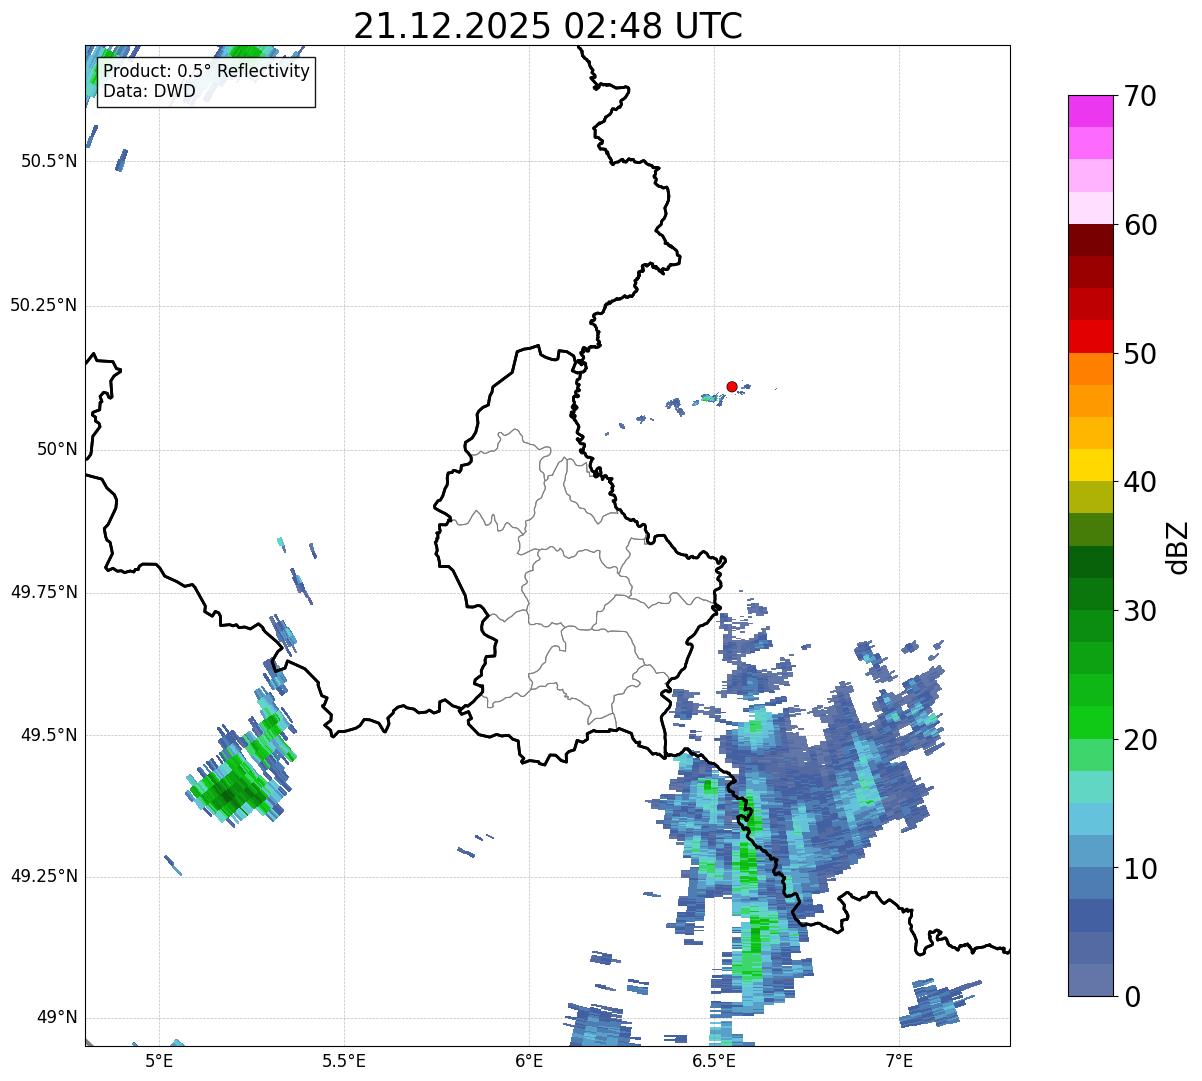Click the colorbar tick value 10
1202x1081 pixels.
[x=1140, y=868]
